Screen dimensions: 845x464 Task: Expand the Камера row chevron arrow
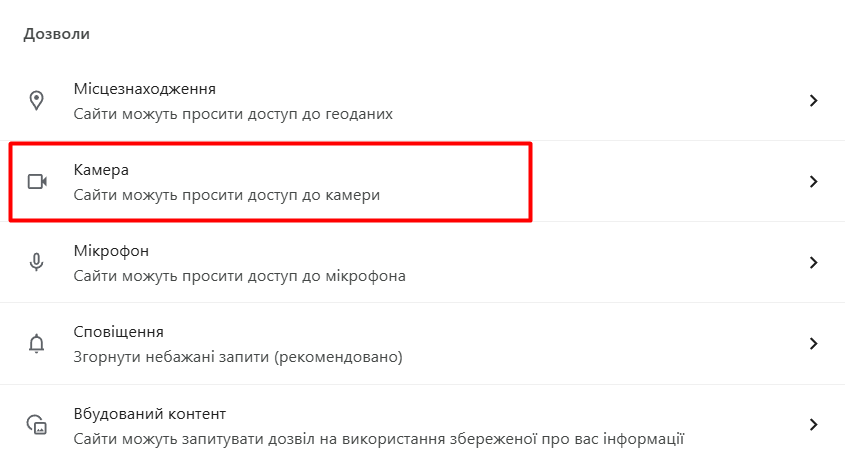click(x=813, y=181)
